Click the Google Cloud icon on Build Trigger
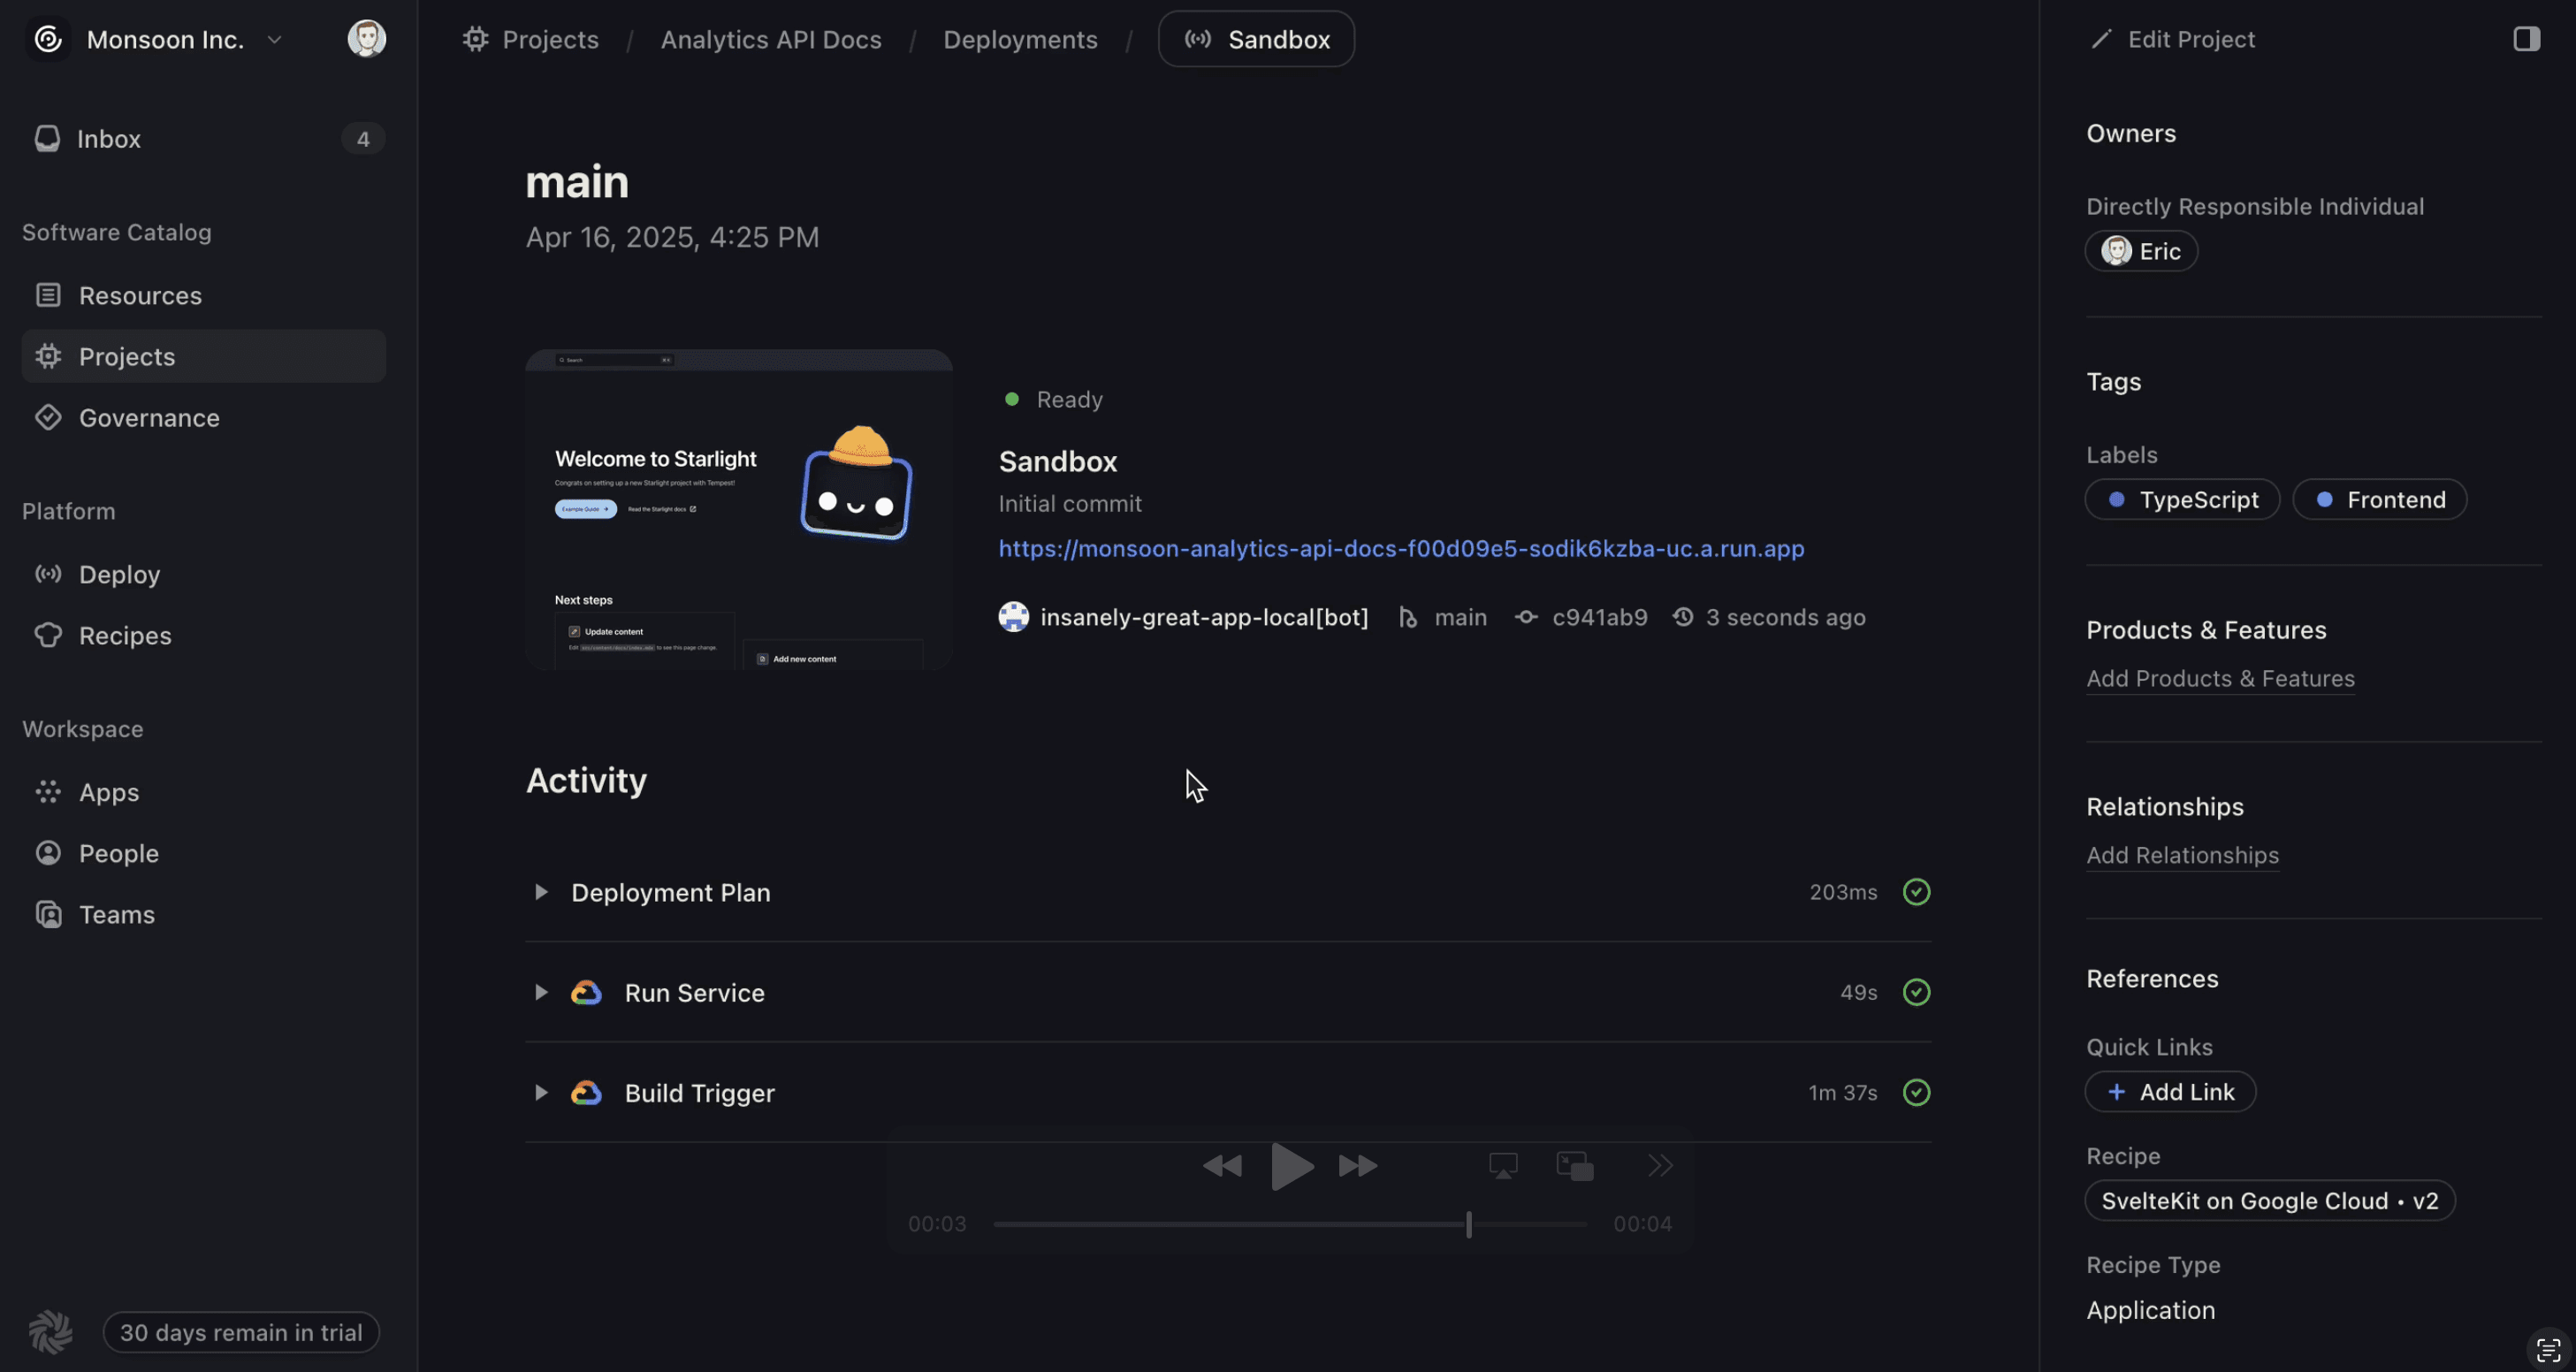Viewport: 2576px width, 1372px height. [586, 1092]
